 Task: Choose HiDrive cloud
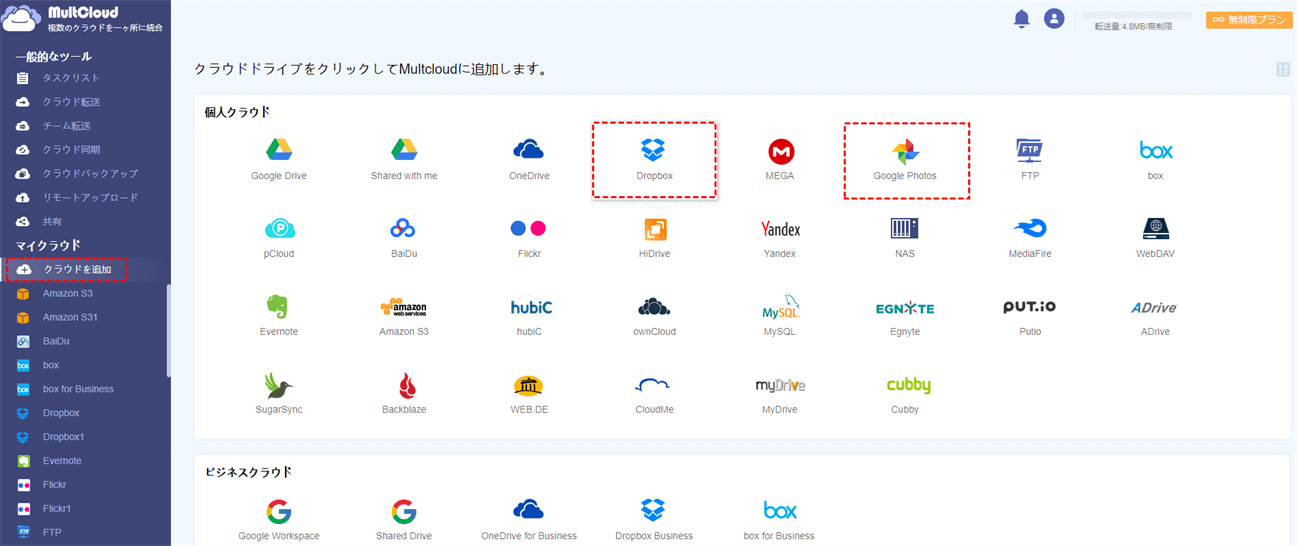pyautogui.click(x=654, y=238)
